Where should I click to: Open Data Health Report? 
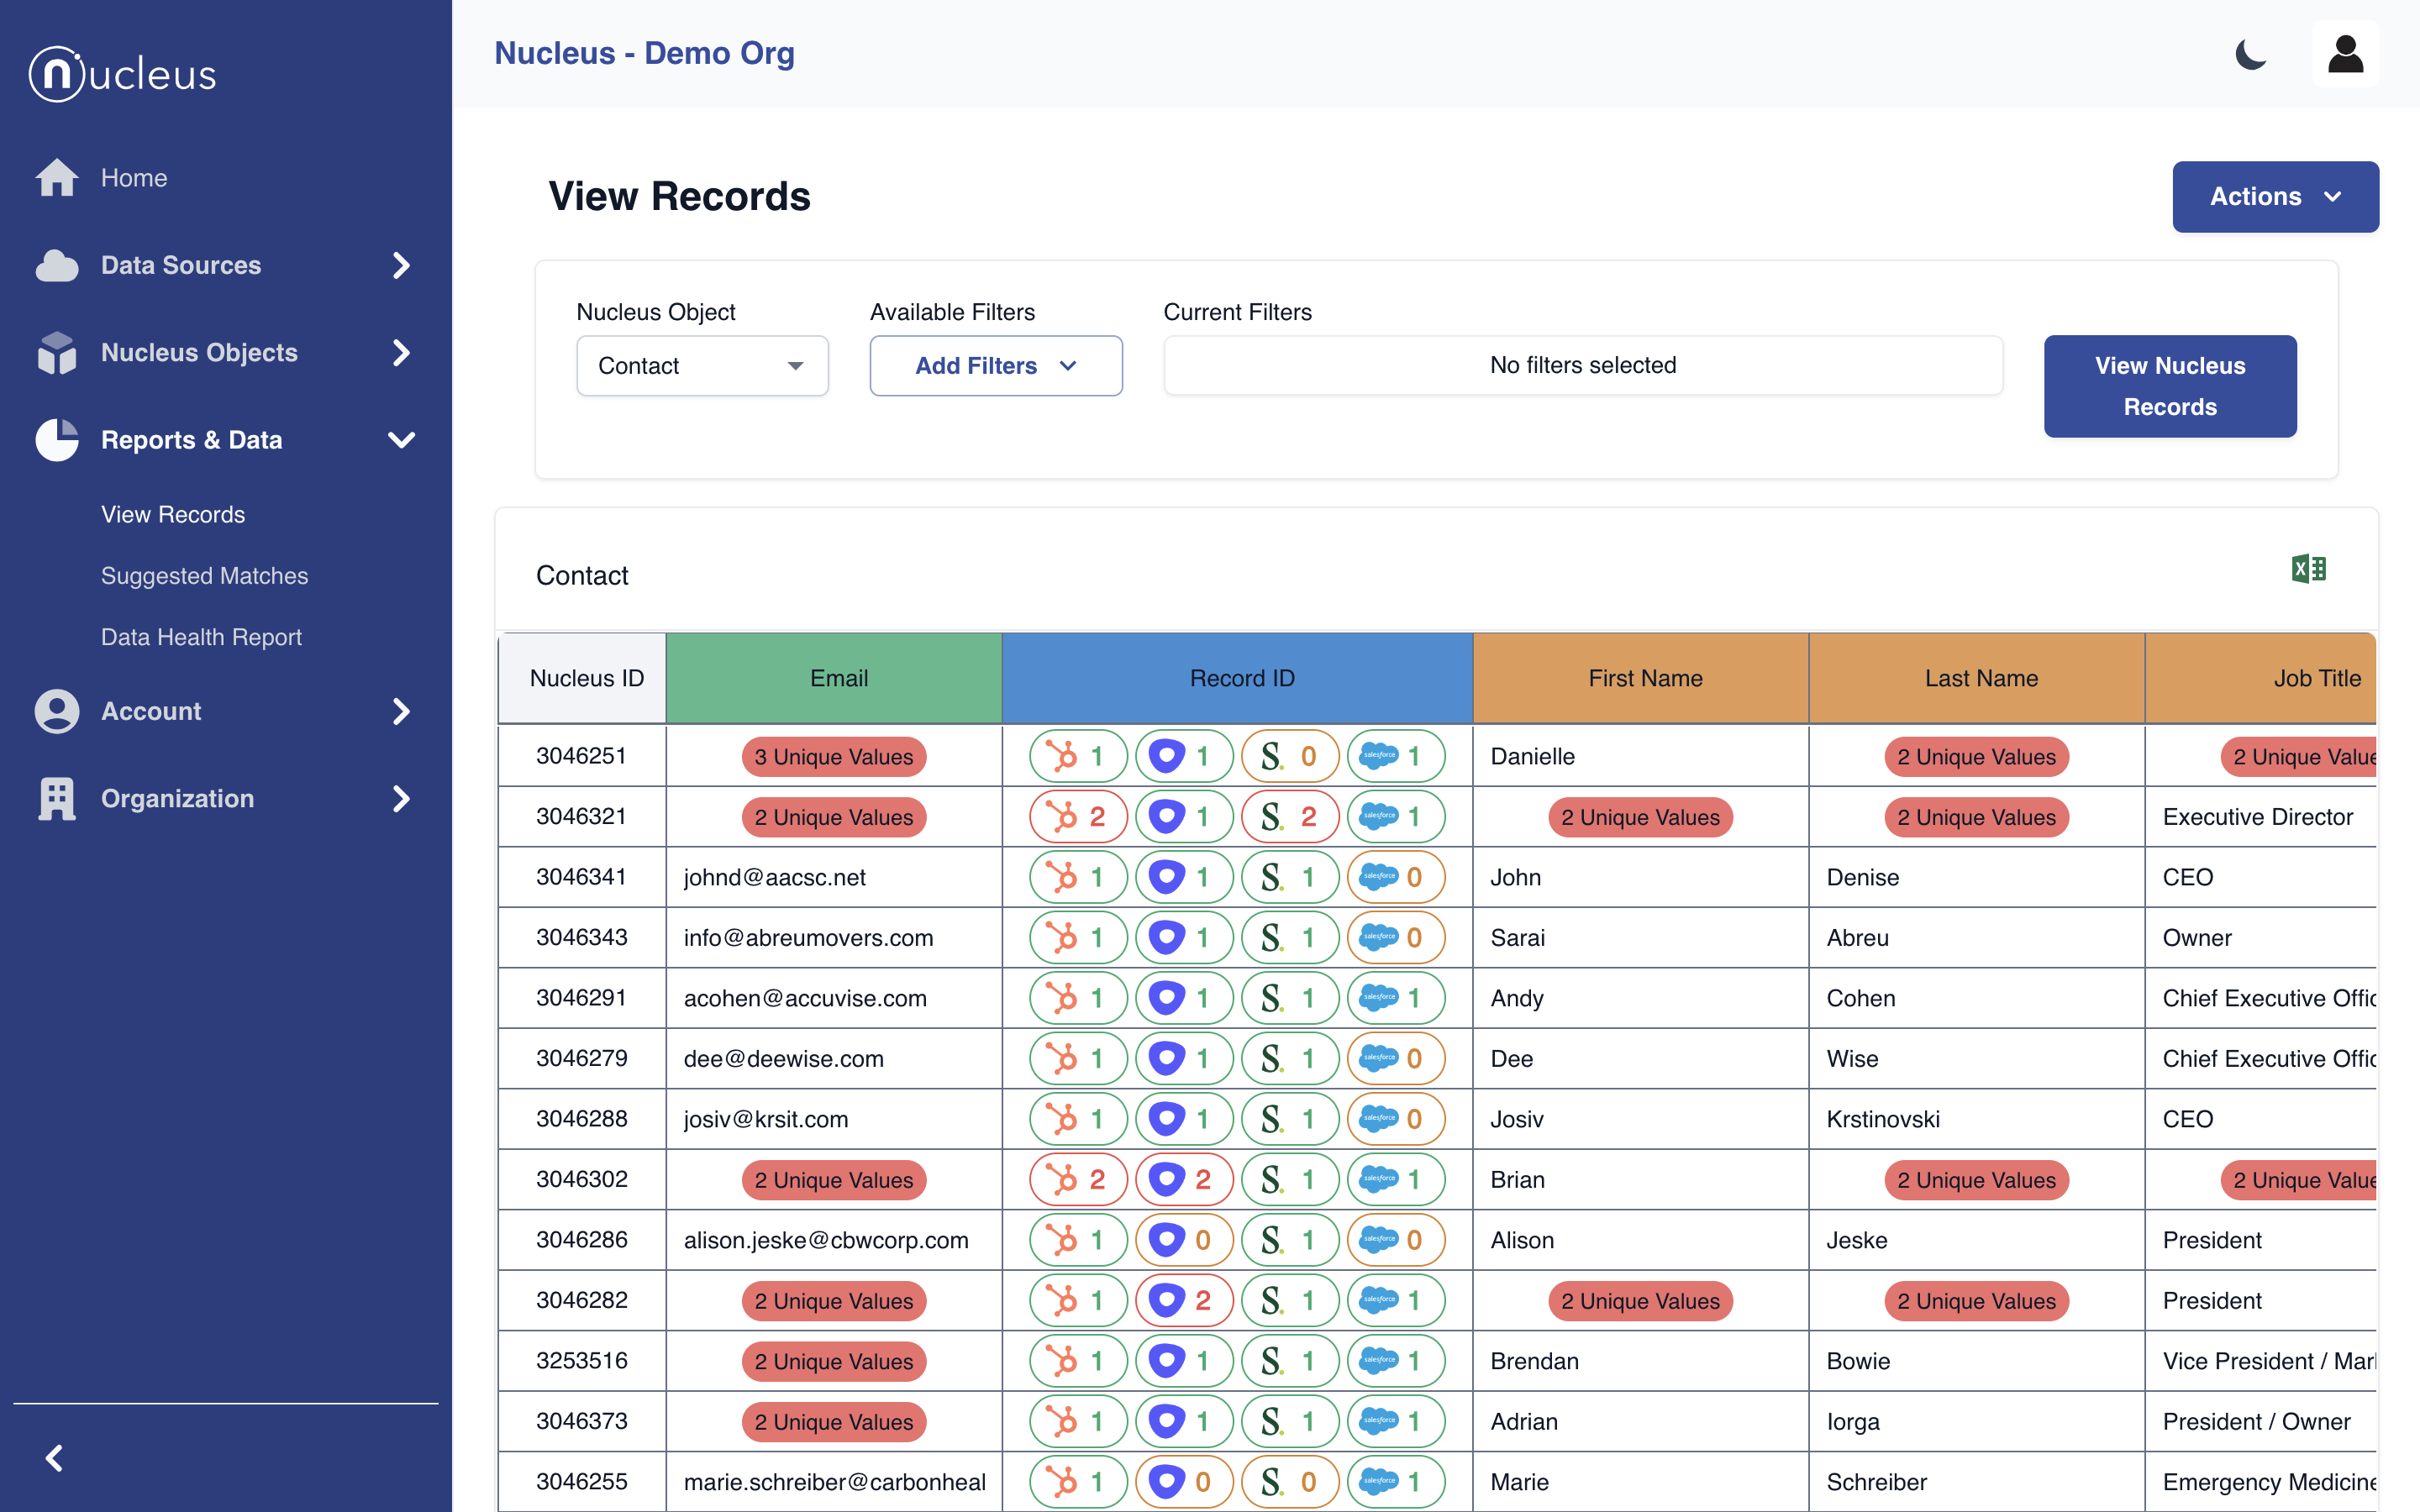click(x=201, y=637)
